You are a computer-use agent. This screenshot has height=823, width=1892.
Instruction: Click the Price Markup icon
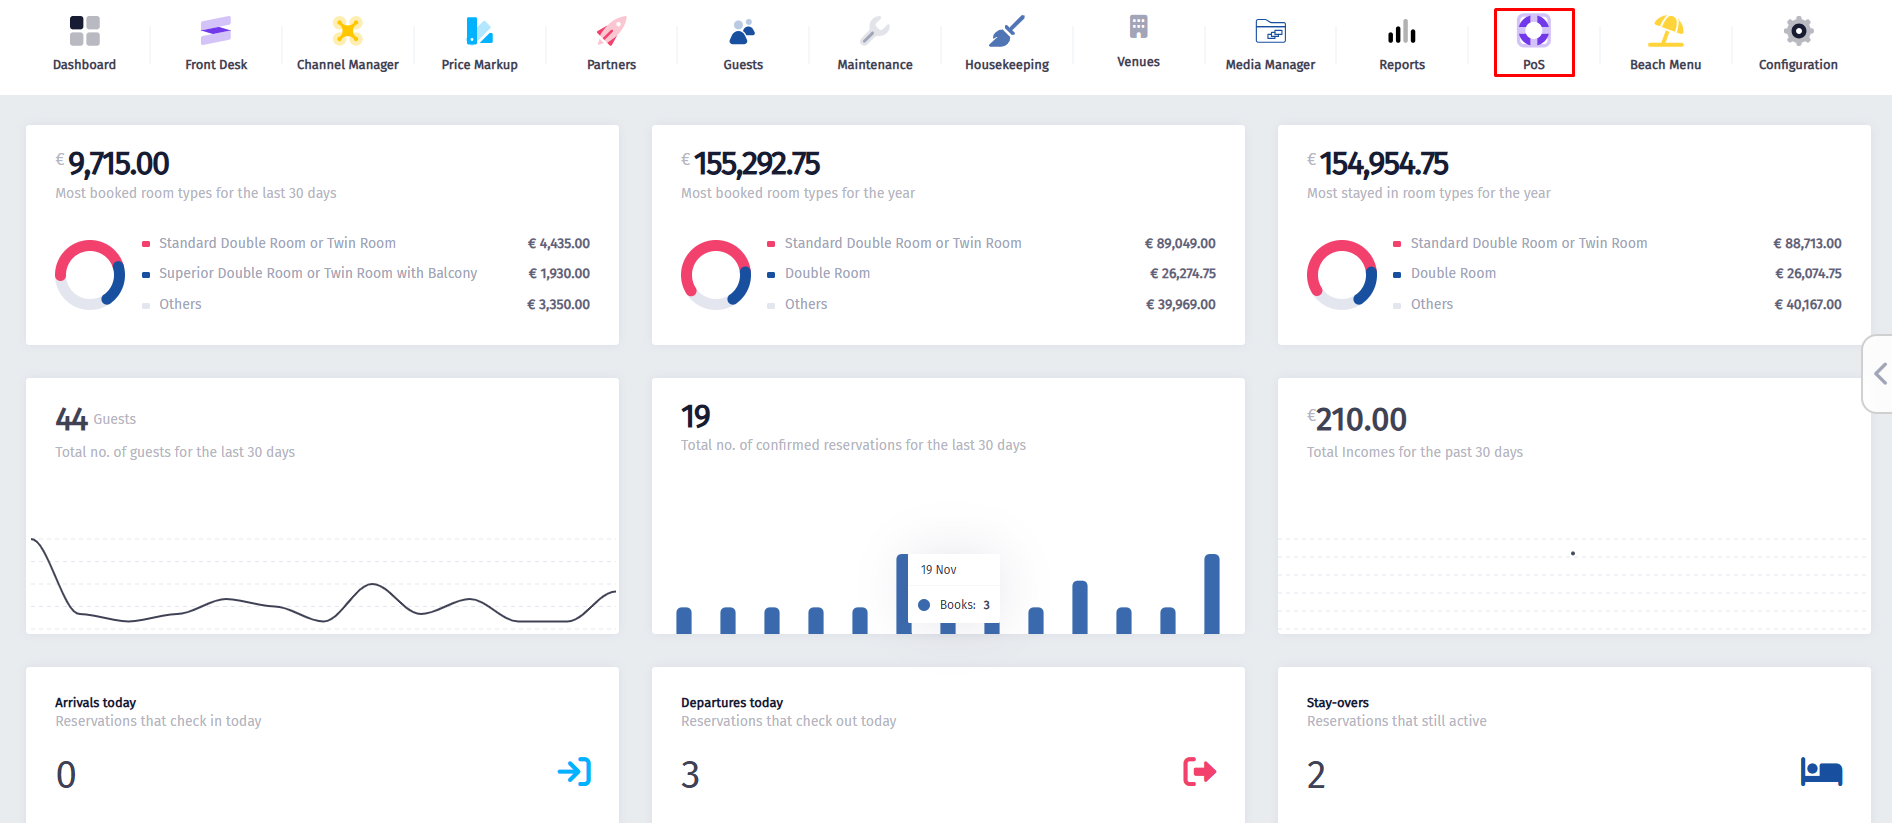click(x=479, y=32)
